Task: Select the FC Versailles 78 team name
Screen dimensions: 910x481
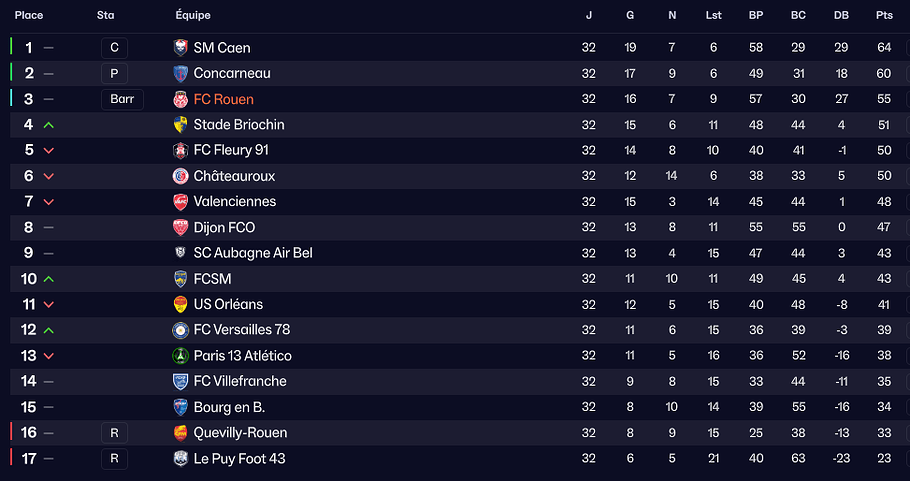Action: pyautogui.click(x=242, y=330)
